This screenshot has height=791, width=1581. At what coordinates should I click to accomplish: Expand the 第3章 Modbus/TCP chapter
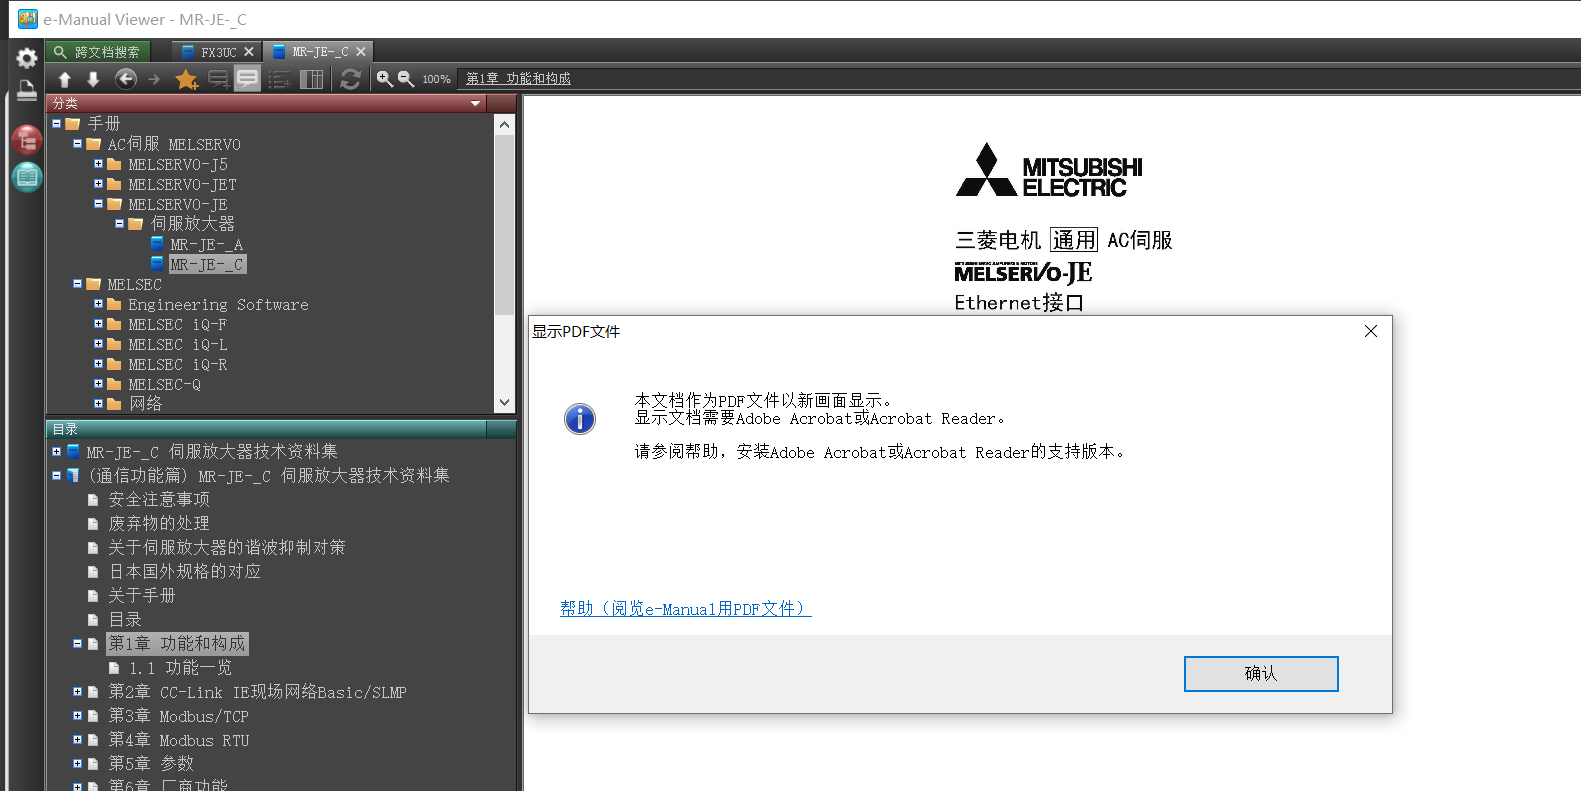[77, 716]
